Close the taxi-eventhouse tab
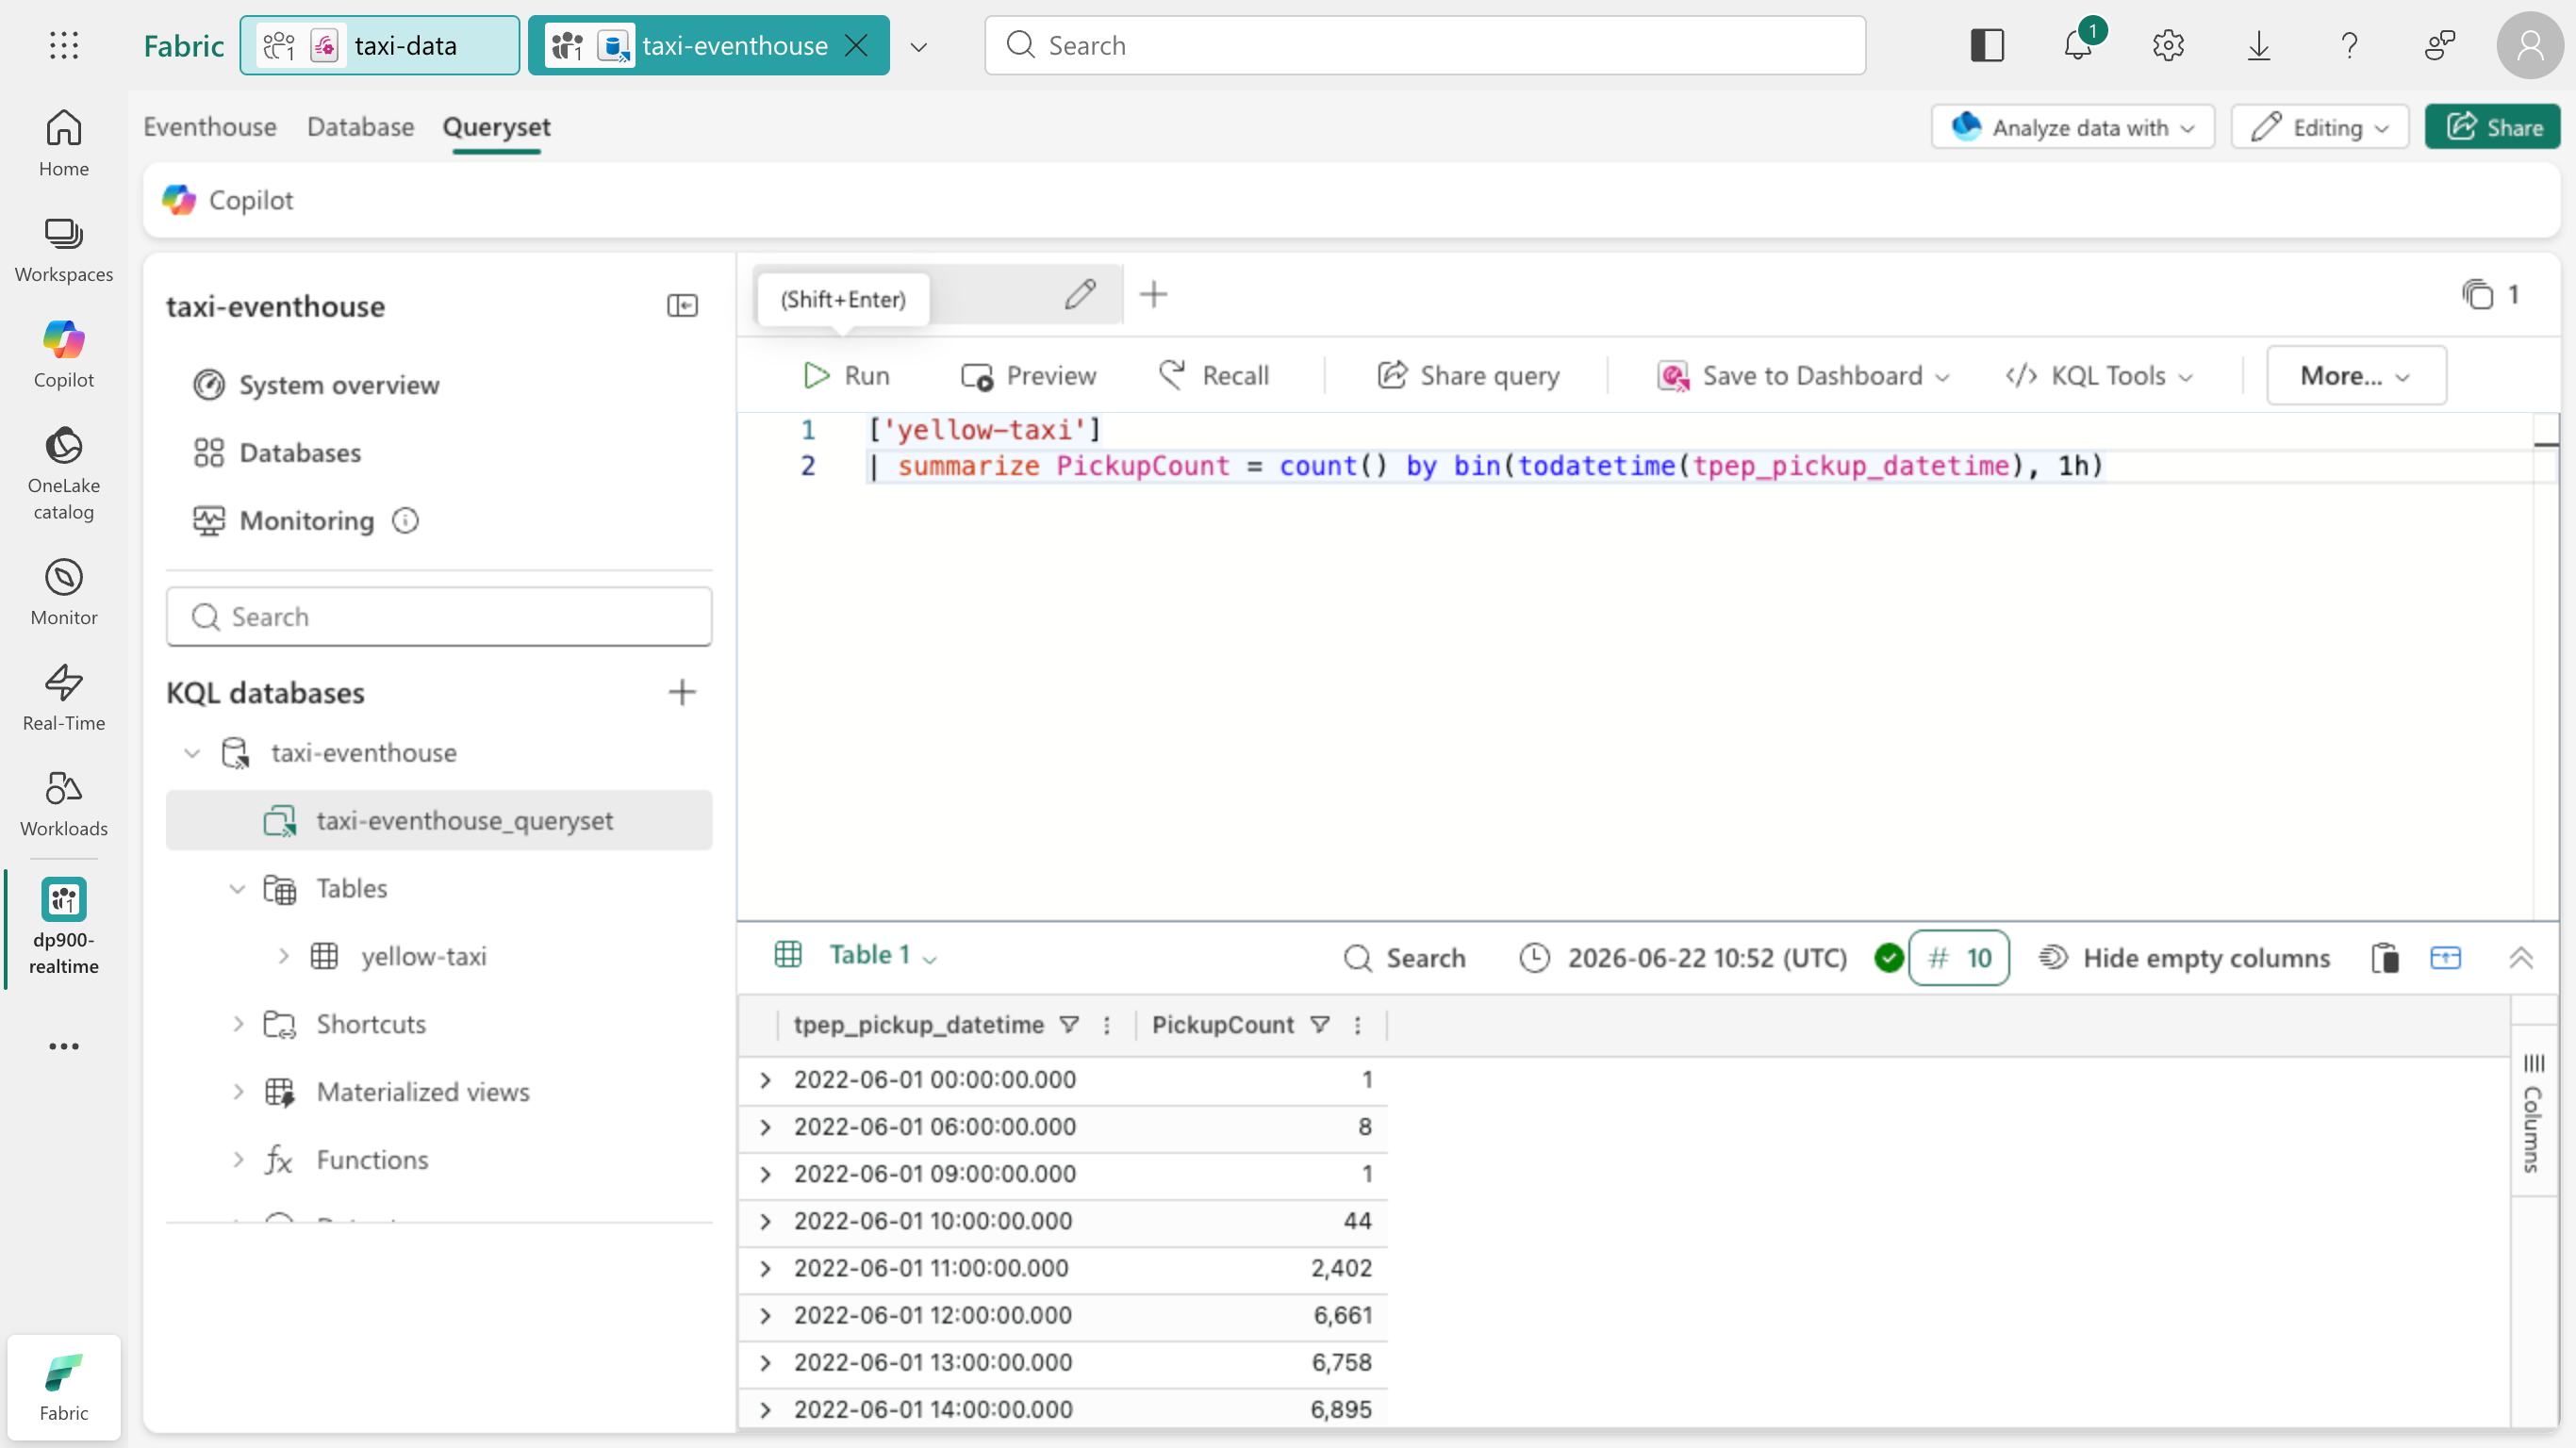The width and height of the screenshot is (2576, 1448). [x=856, y=45]
